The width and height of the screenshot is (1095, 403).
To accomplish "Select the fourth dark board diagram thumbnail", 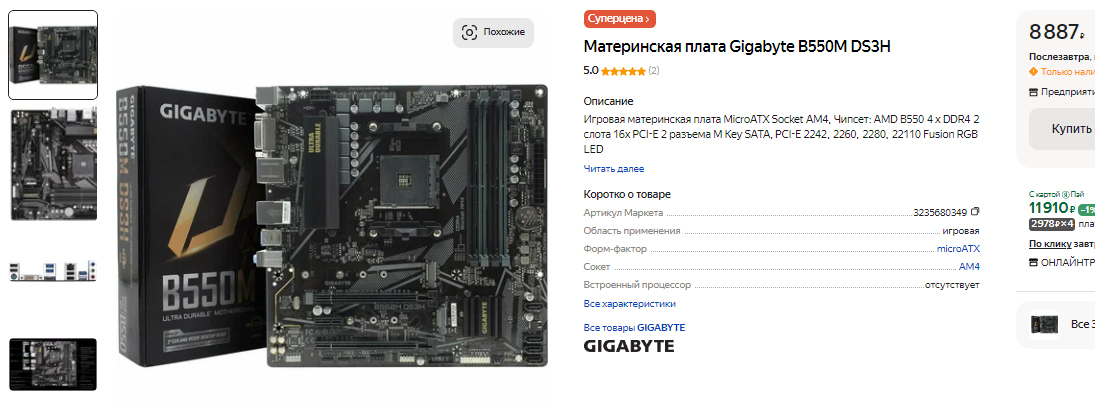I will tap(53, 365).
